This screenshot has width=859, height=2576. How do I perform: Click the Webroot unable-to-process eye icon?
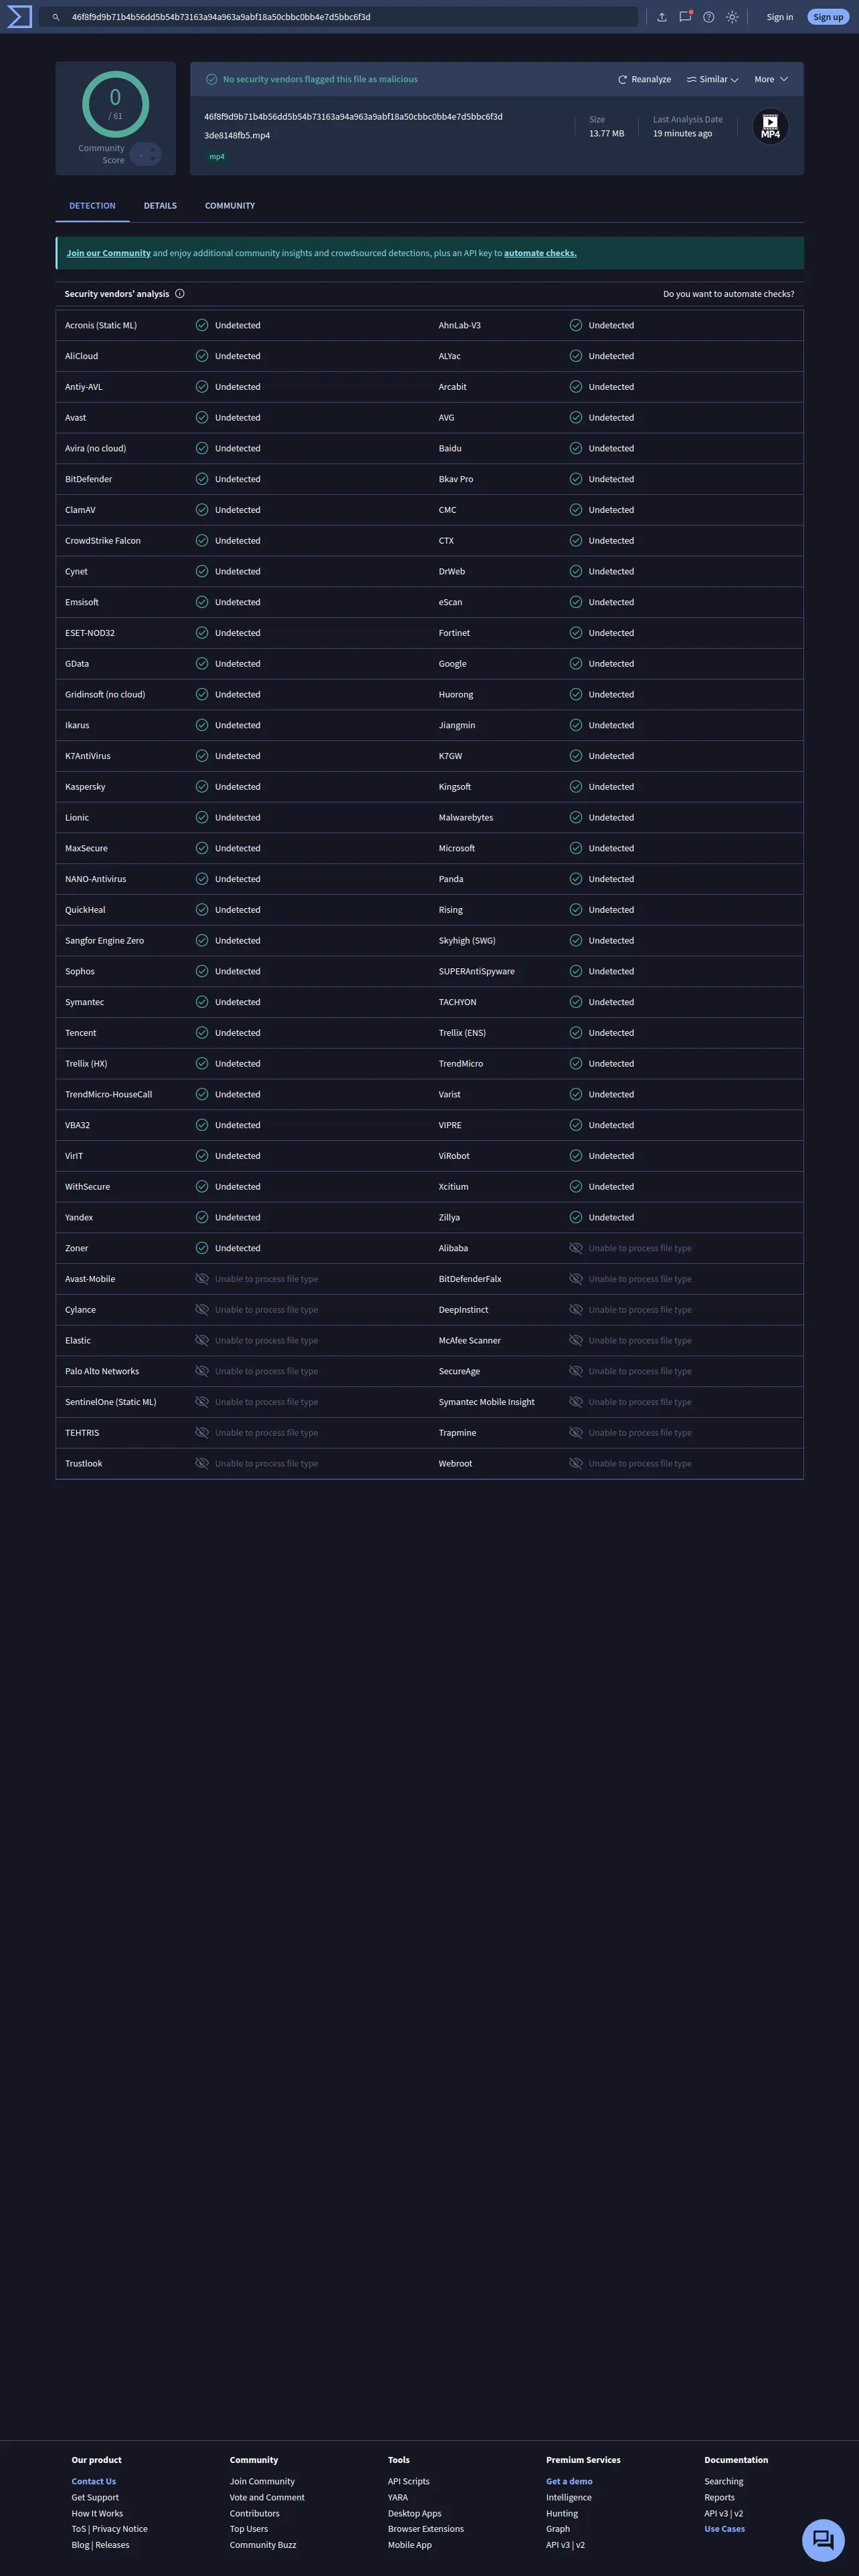pos(576,1464)
